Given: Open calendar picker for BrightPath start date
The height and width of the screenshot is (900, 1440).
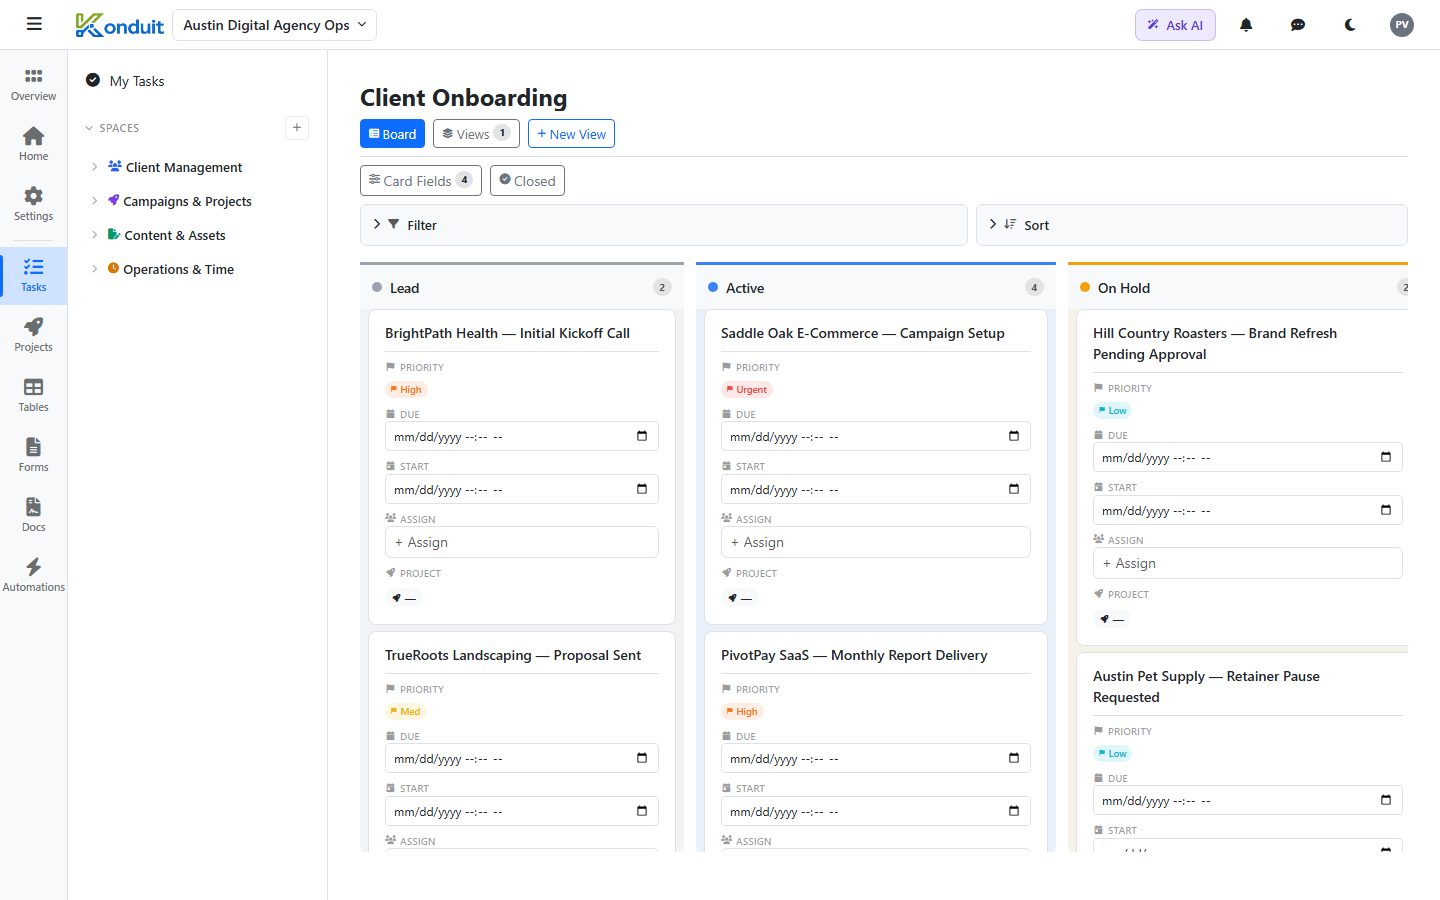Looking at the screenshot, I should click(x=642, y=489).
